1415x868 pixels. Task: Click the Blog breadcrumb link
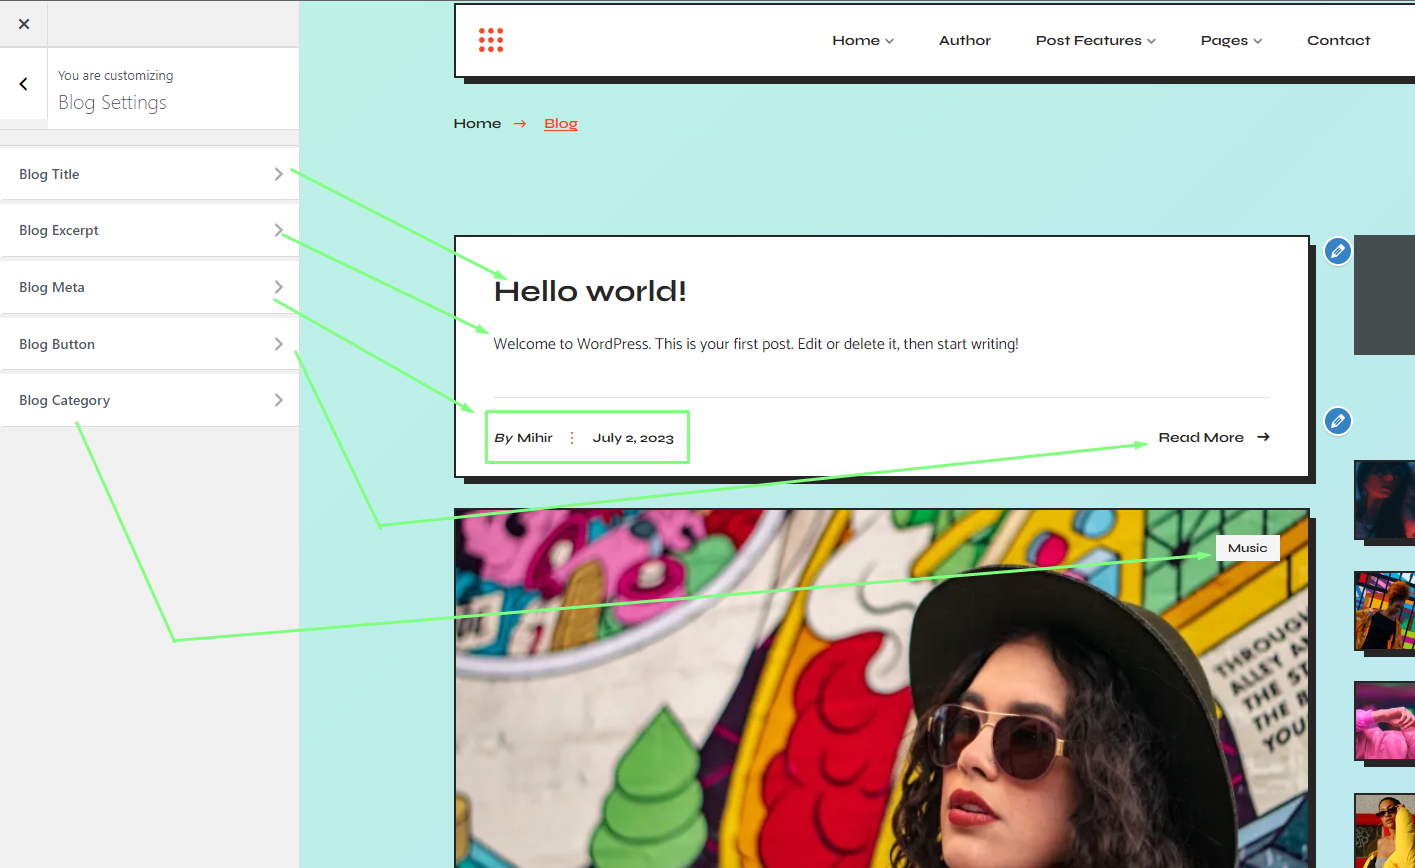[x=561, y=124]
